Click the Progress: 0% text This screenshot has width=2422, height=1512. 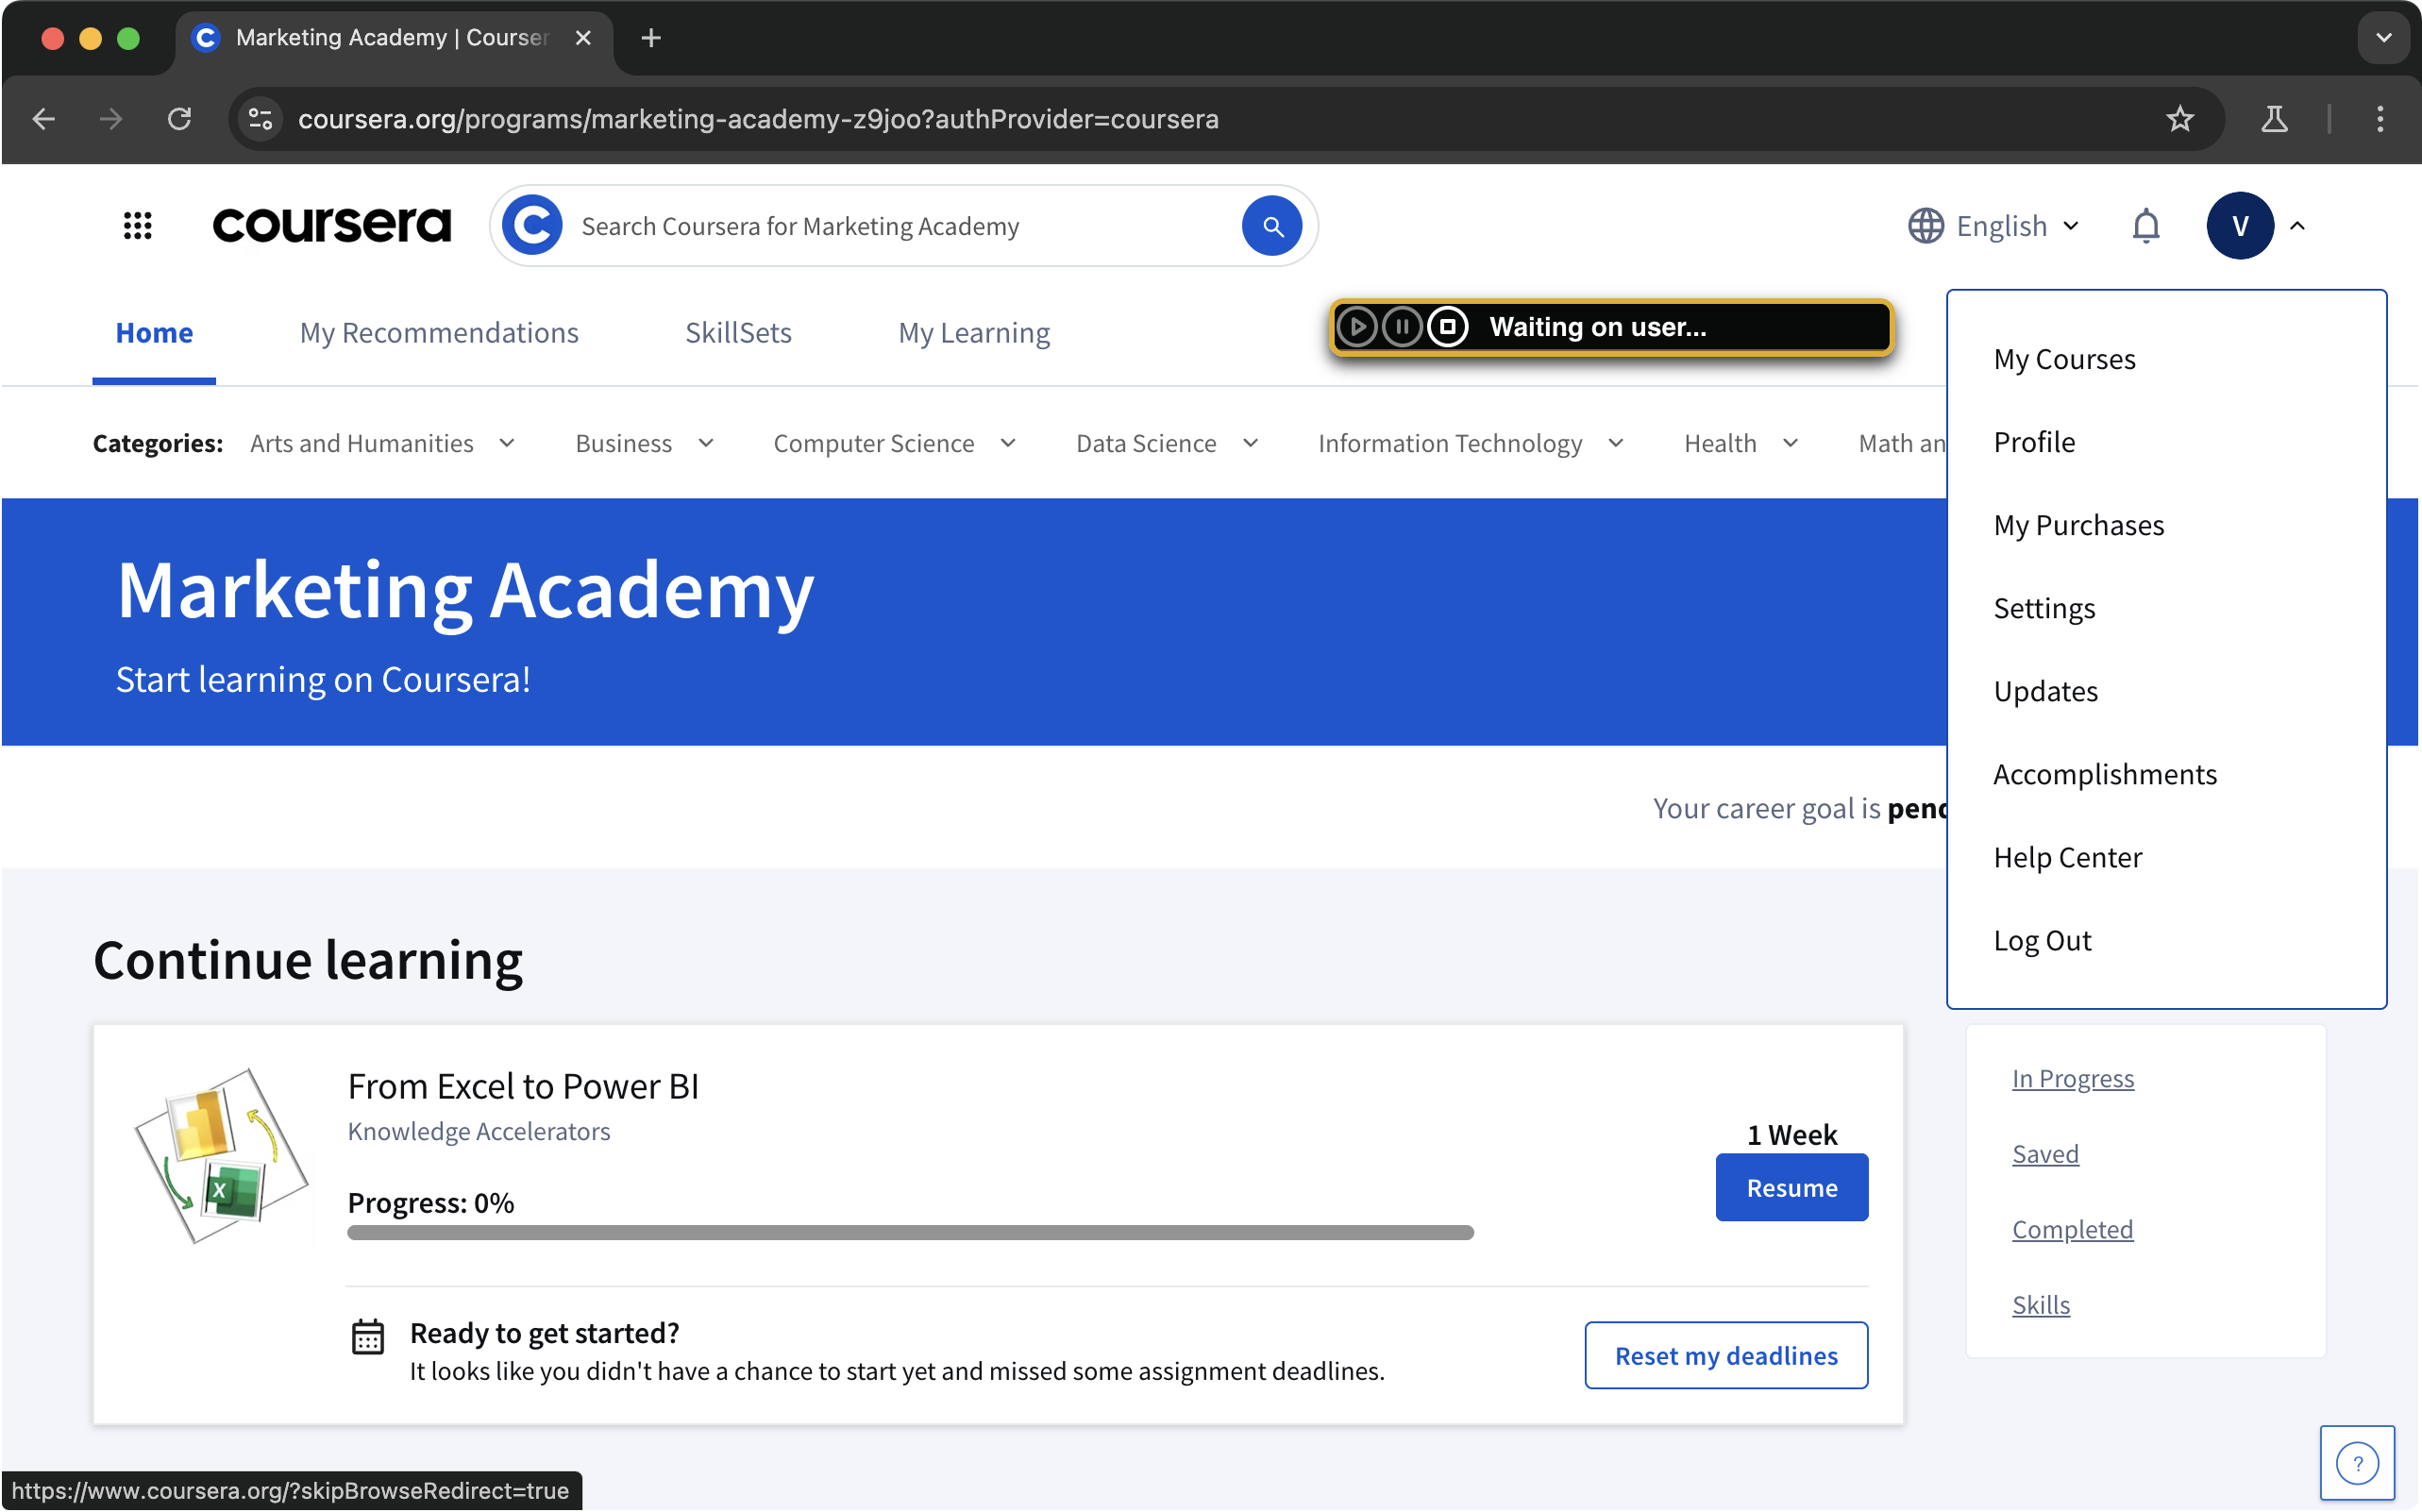(430, 1202)
